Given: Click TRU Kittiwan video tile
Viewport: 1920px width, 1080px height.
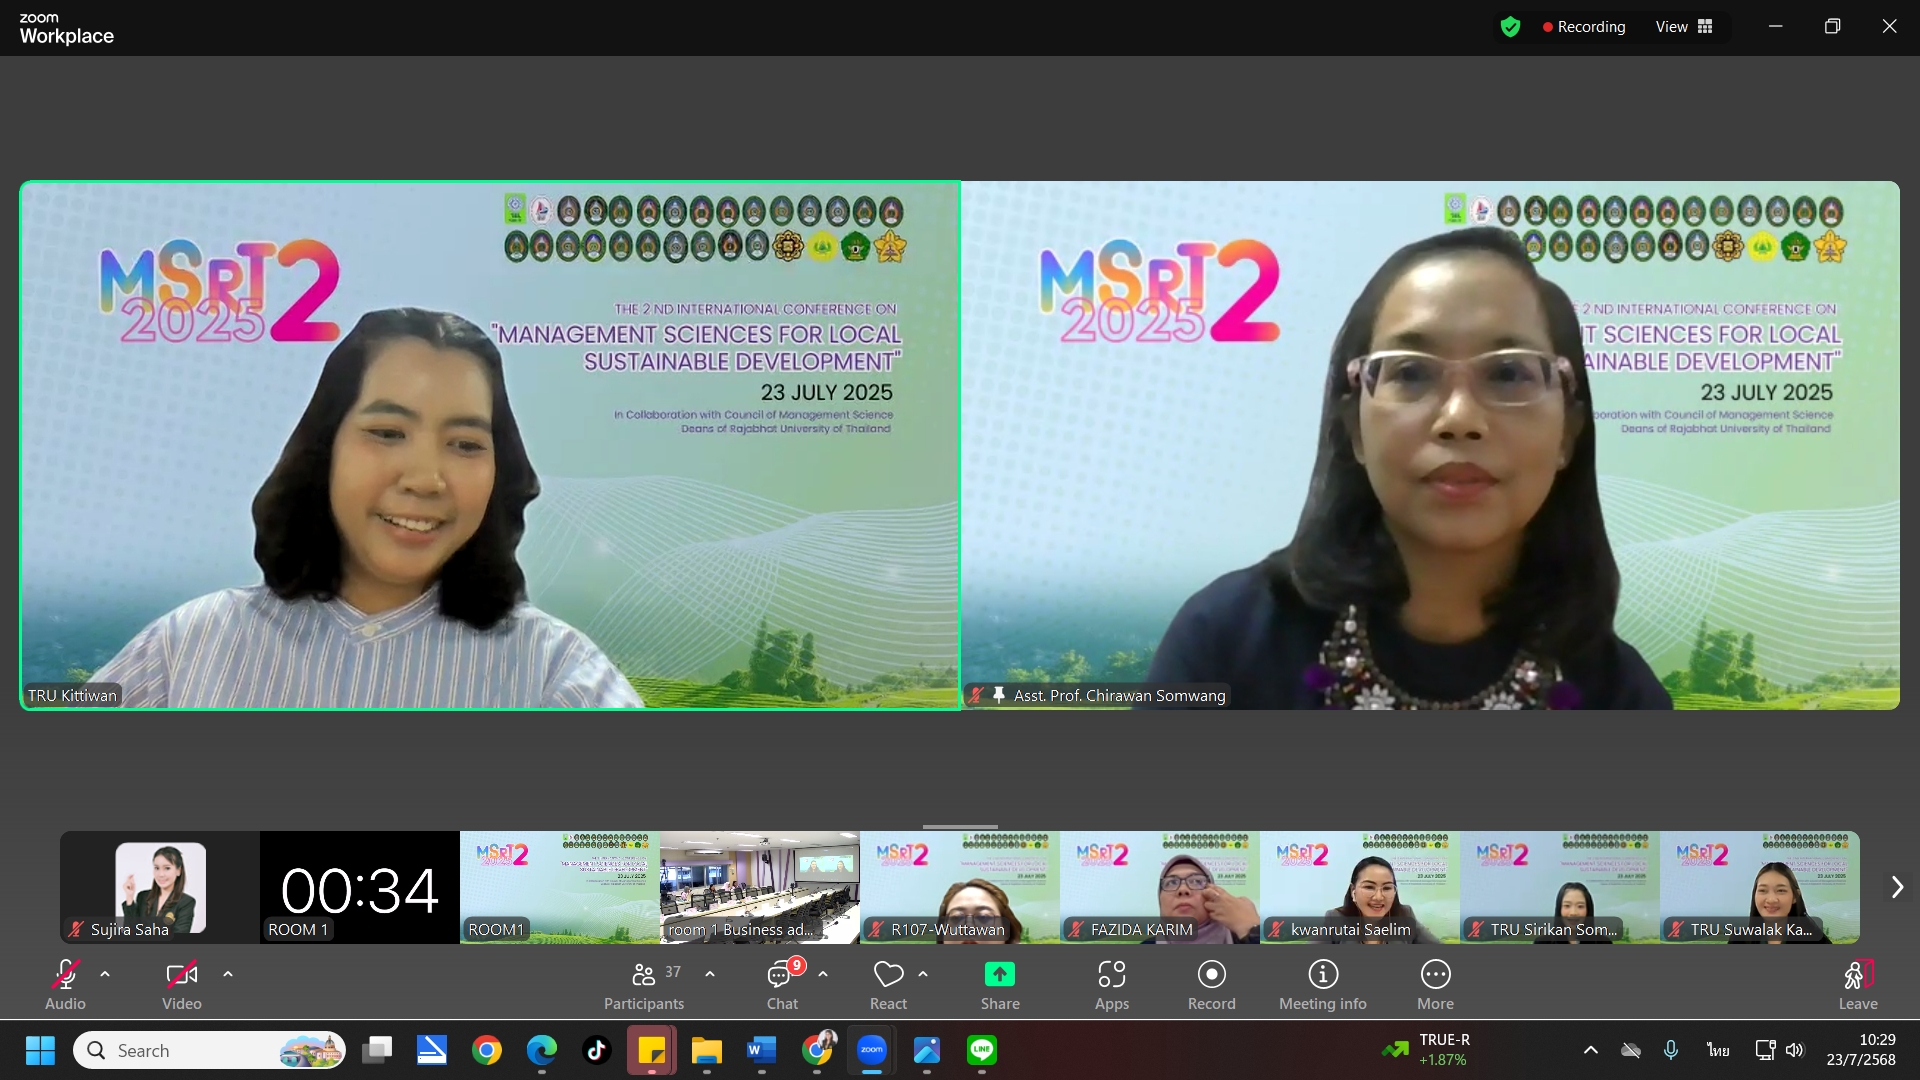Looking at the screenshot, I should tap(490, 445).
